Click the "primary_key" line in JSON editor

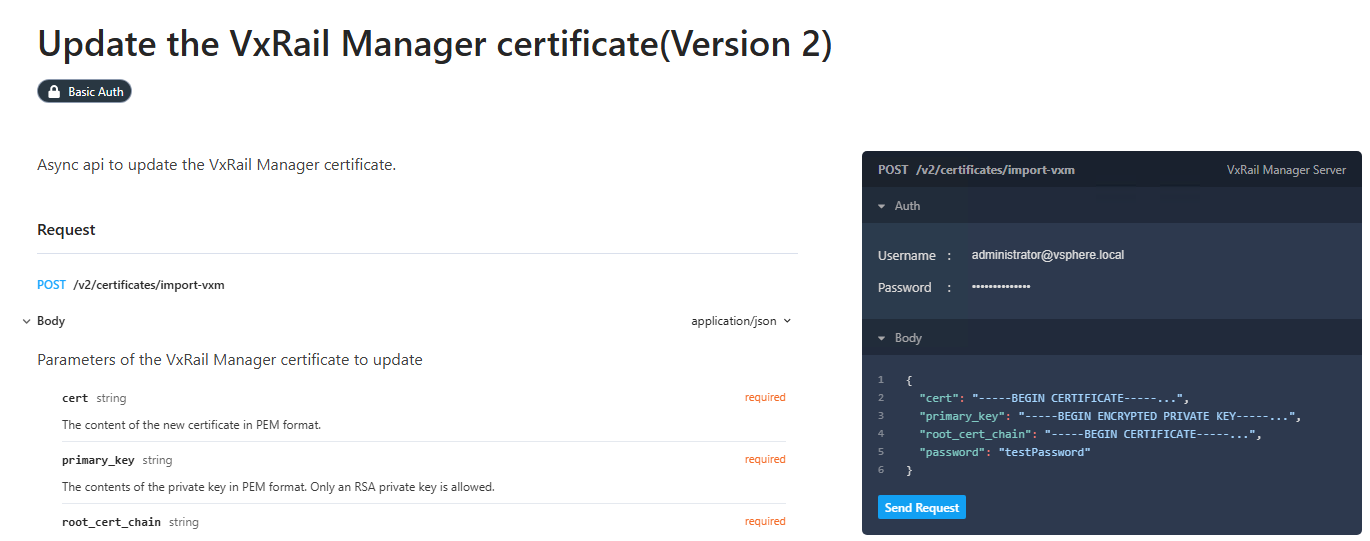(1110, 416)
